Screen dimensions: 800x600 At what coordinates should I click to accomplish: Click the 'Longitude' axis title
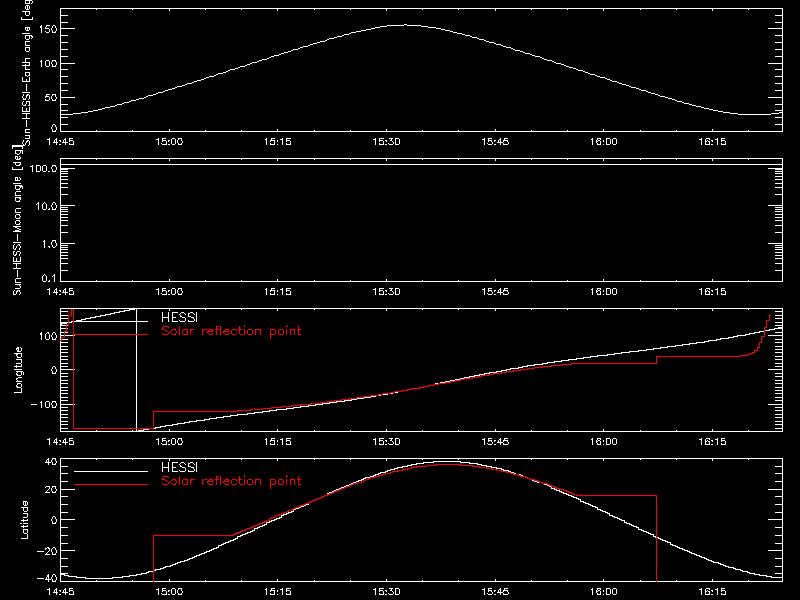coord(18,370)
